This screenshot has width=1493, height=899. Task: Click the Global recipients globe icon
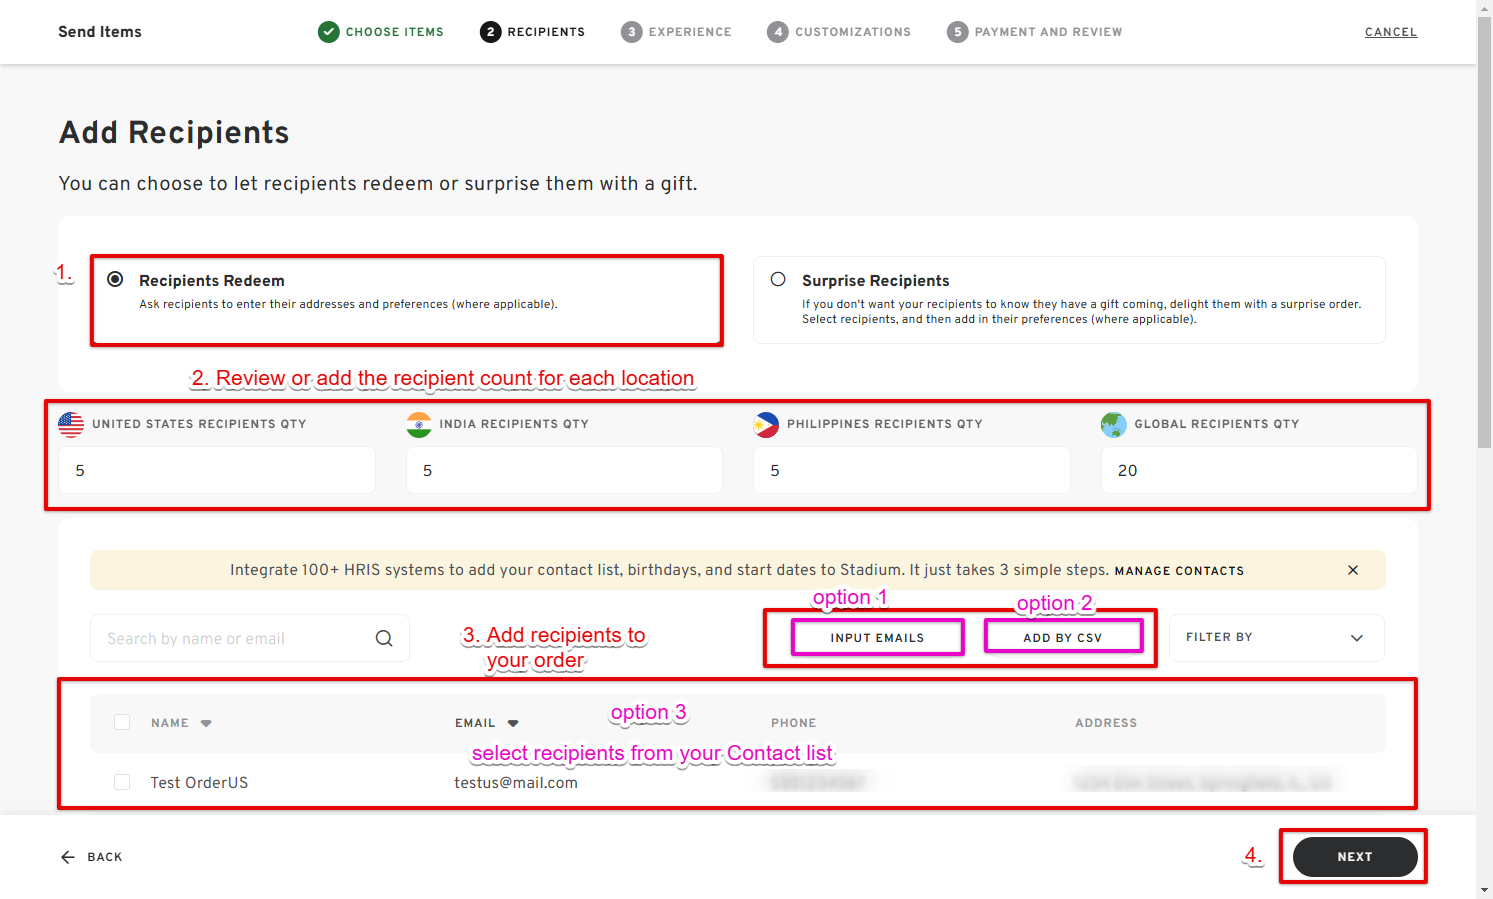1113,424
